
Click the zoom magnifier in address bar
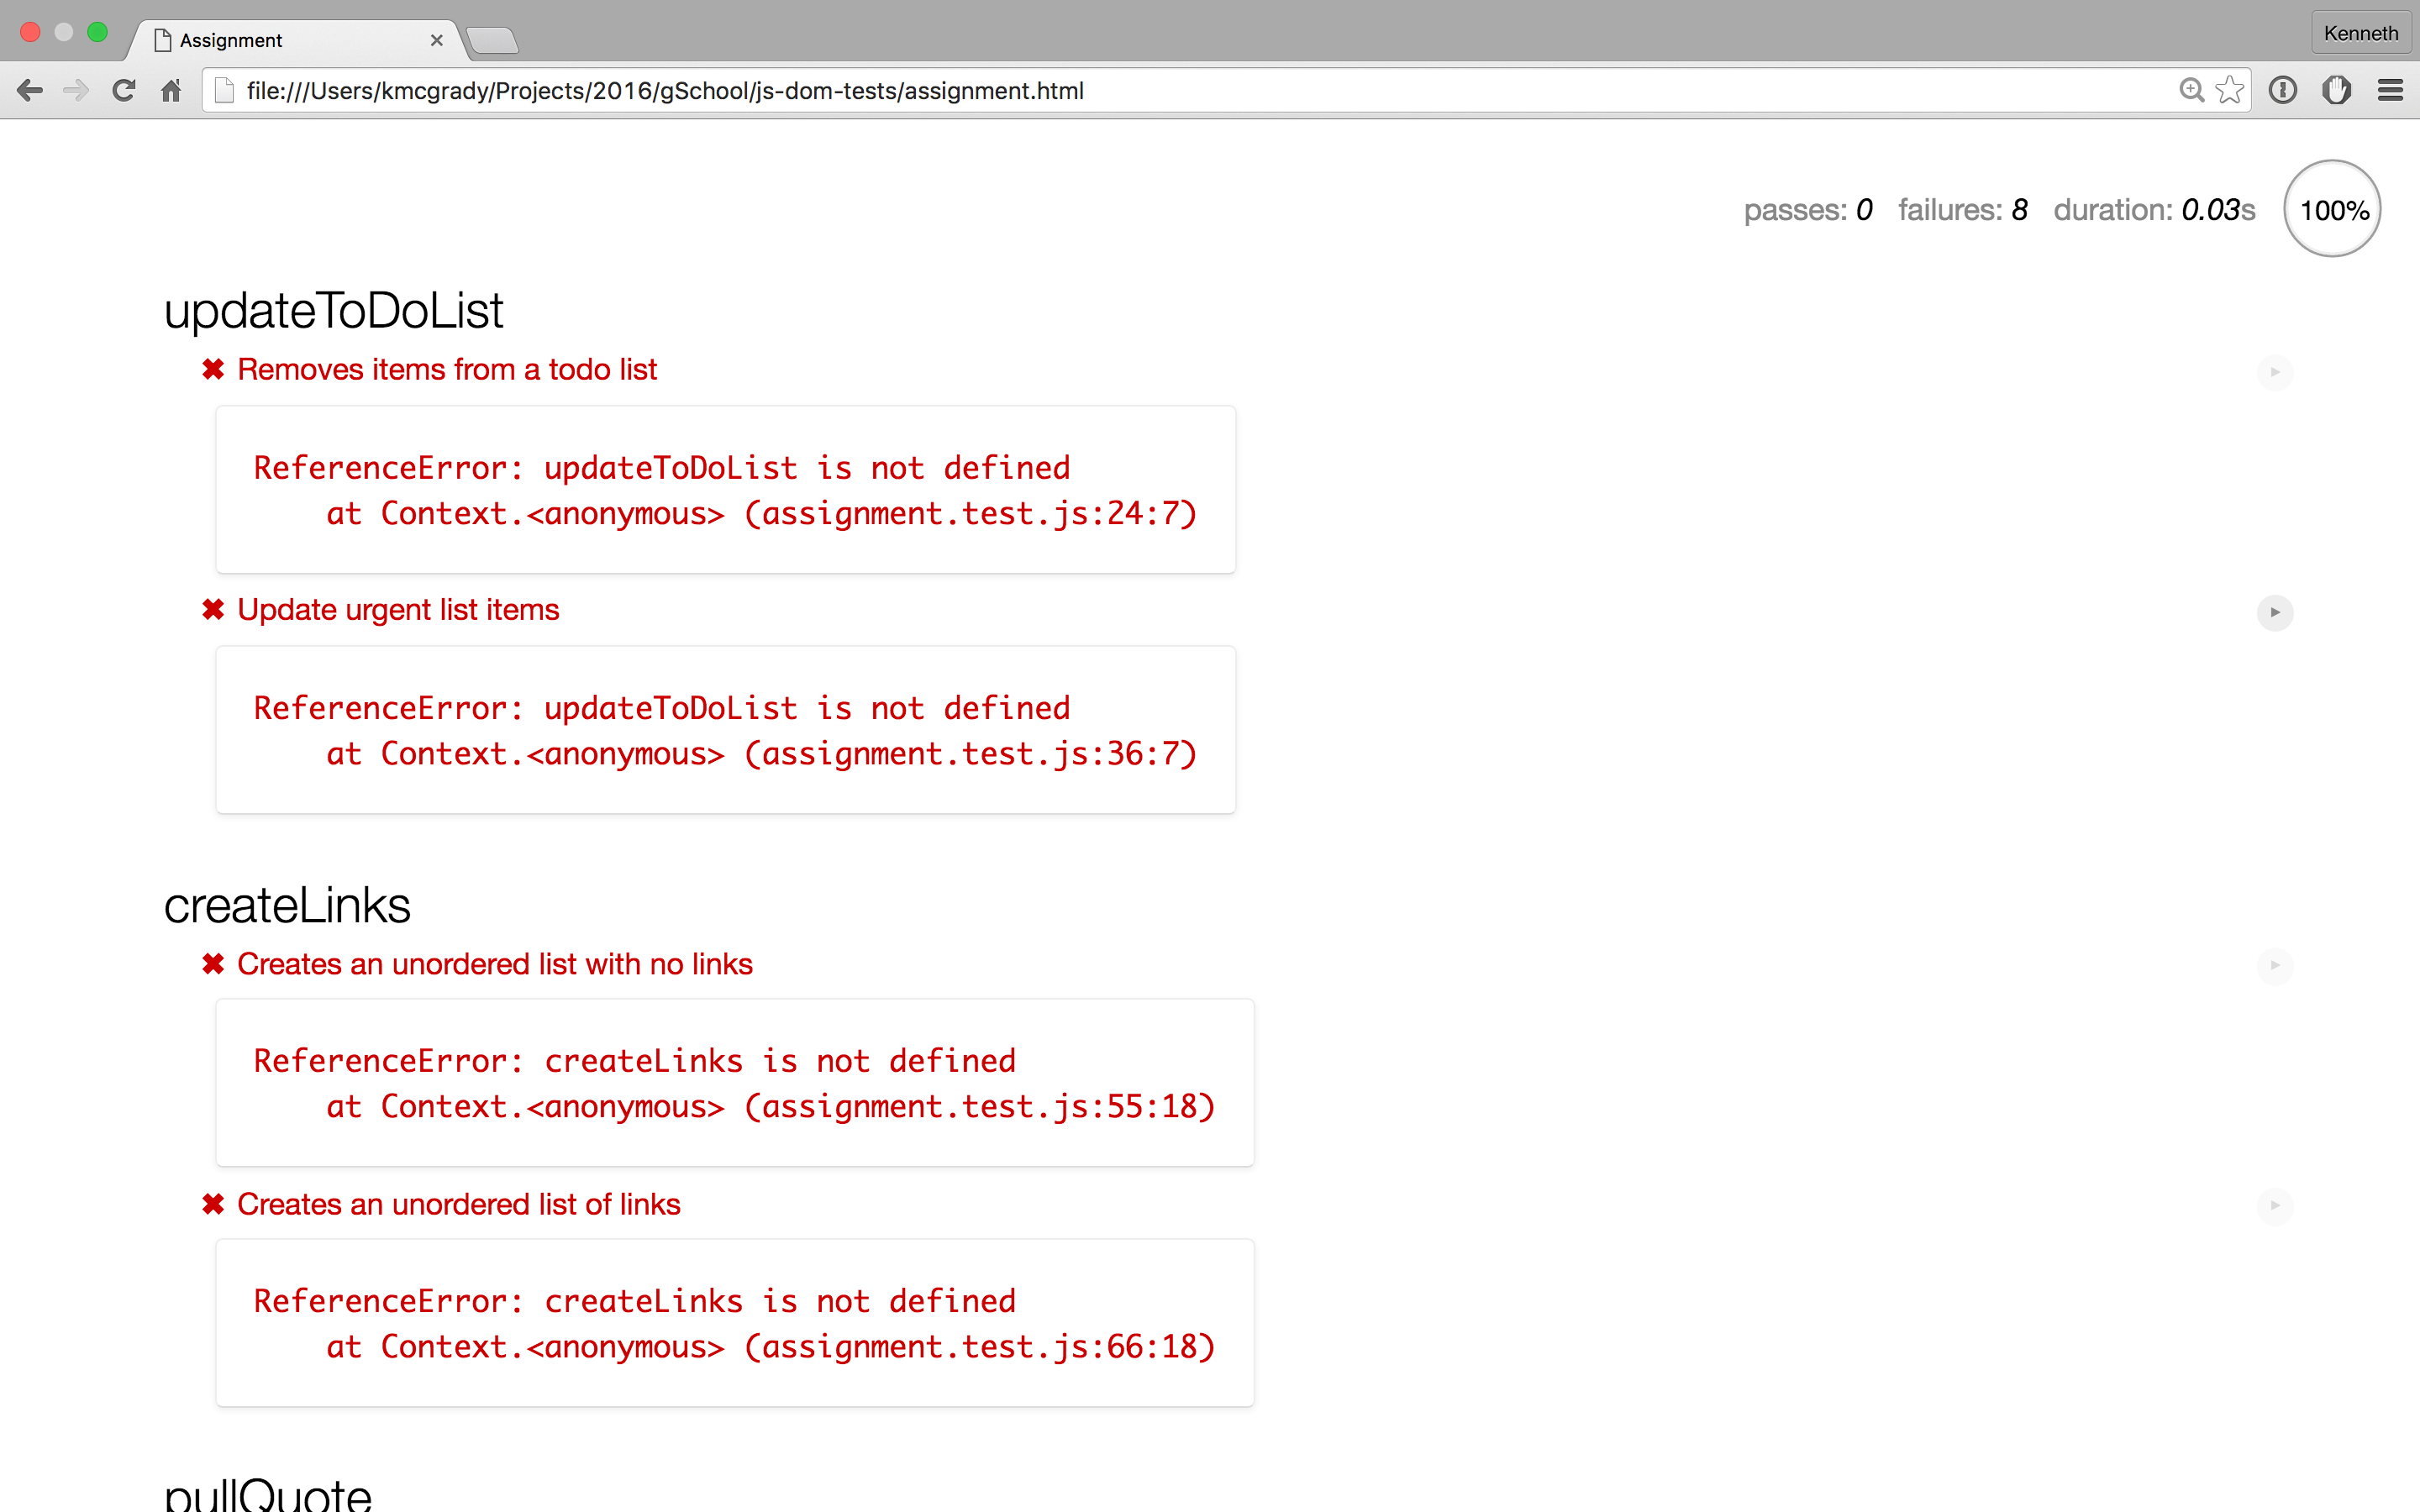click(2190, 91)
